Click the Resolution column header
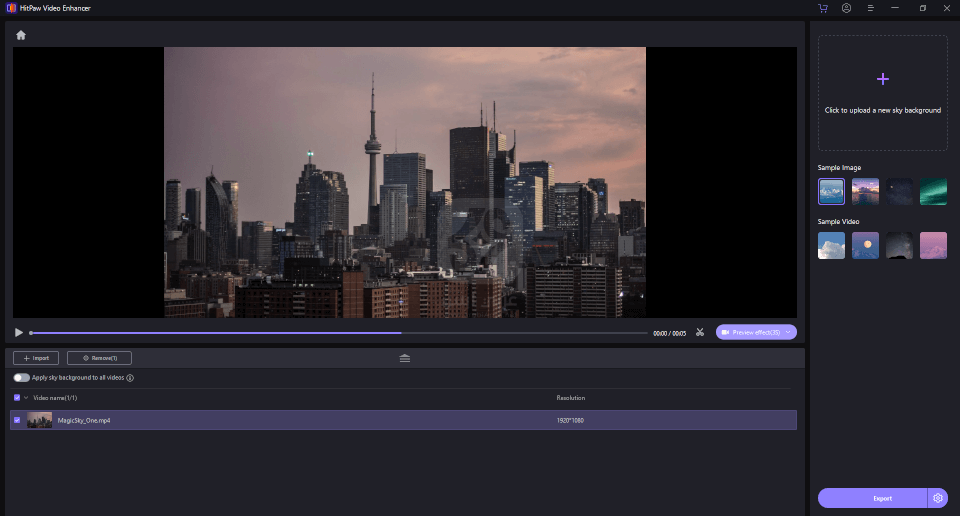 571,398
